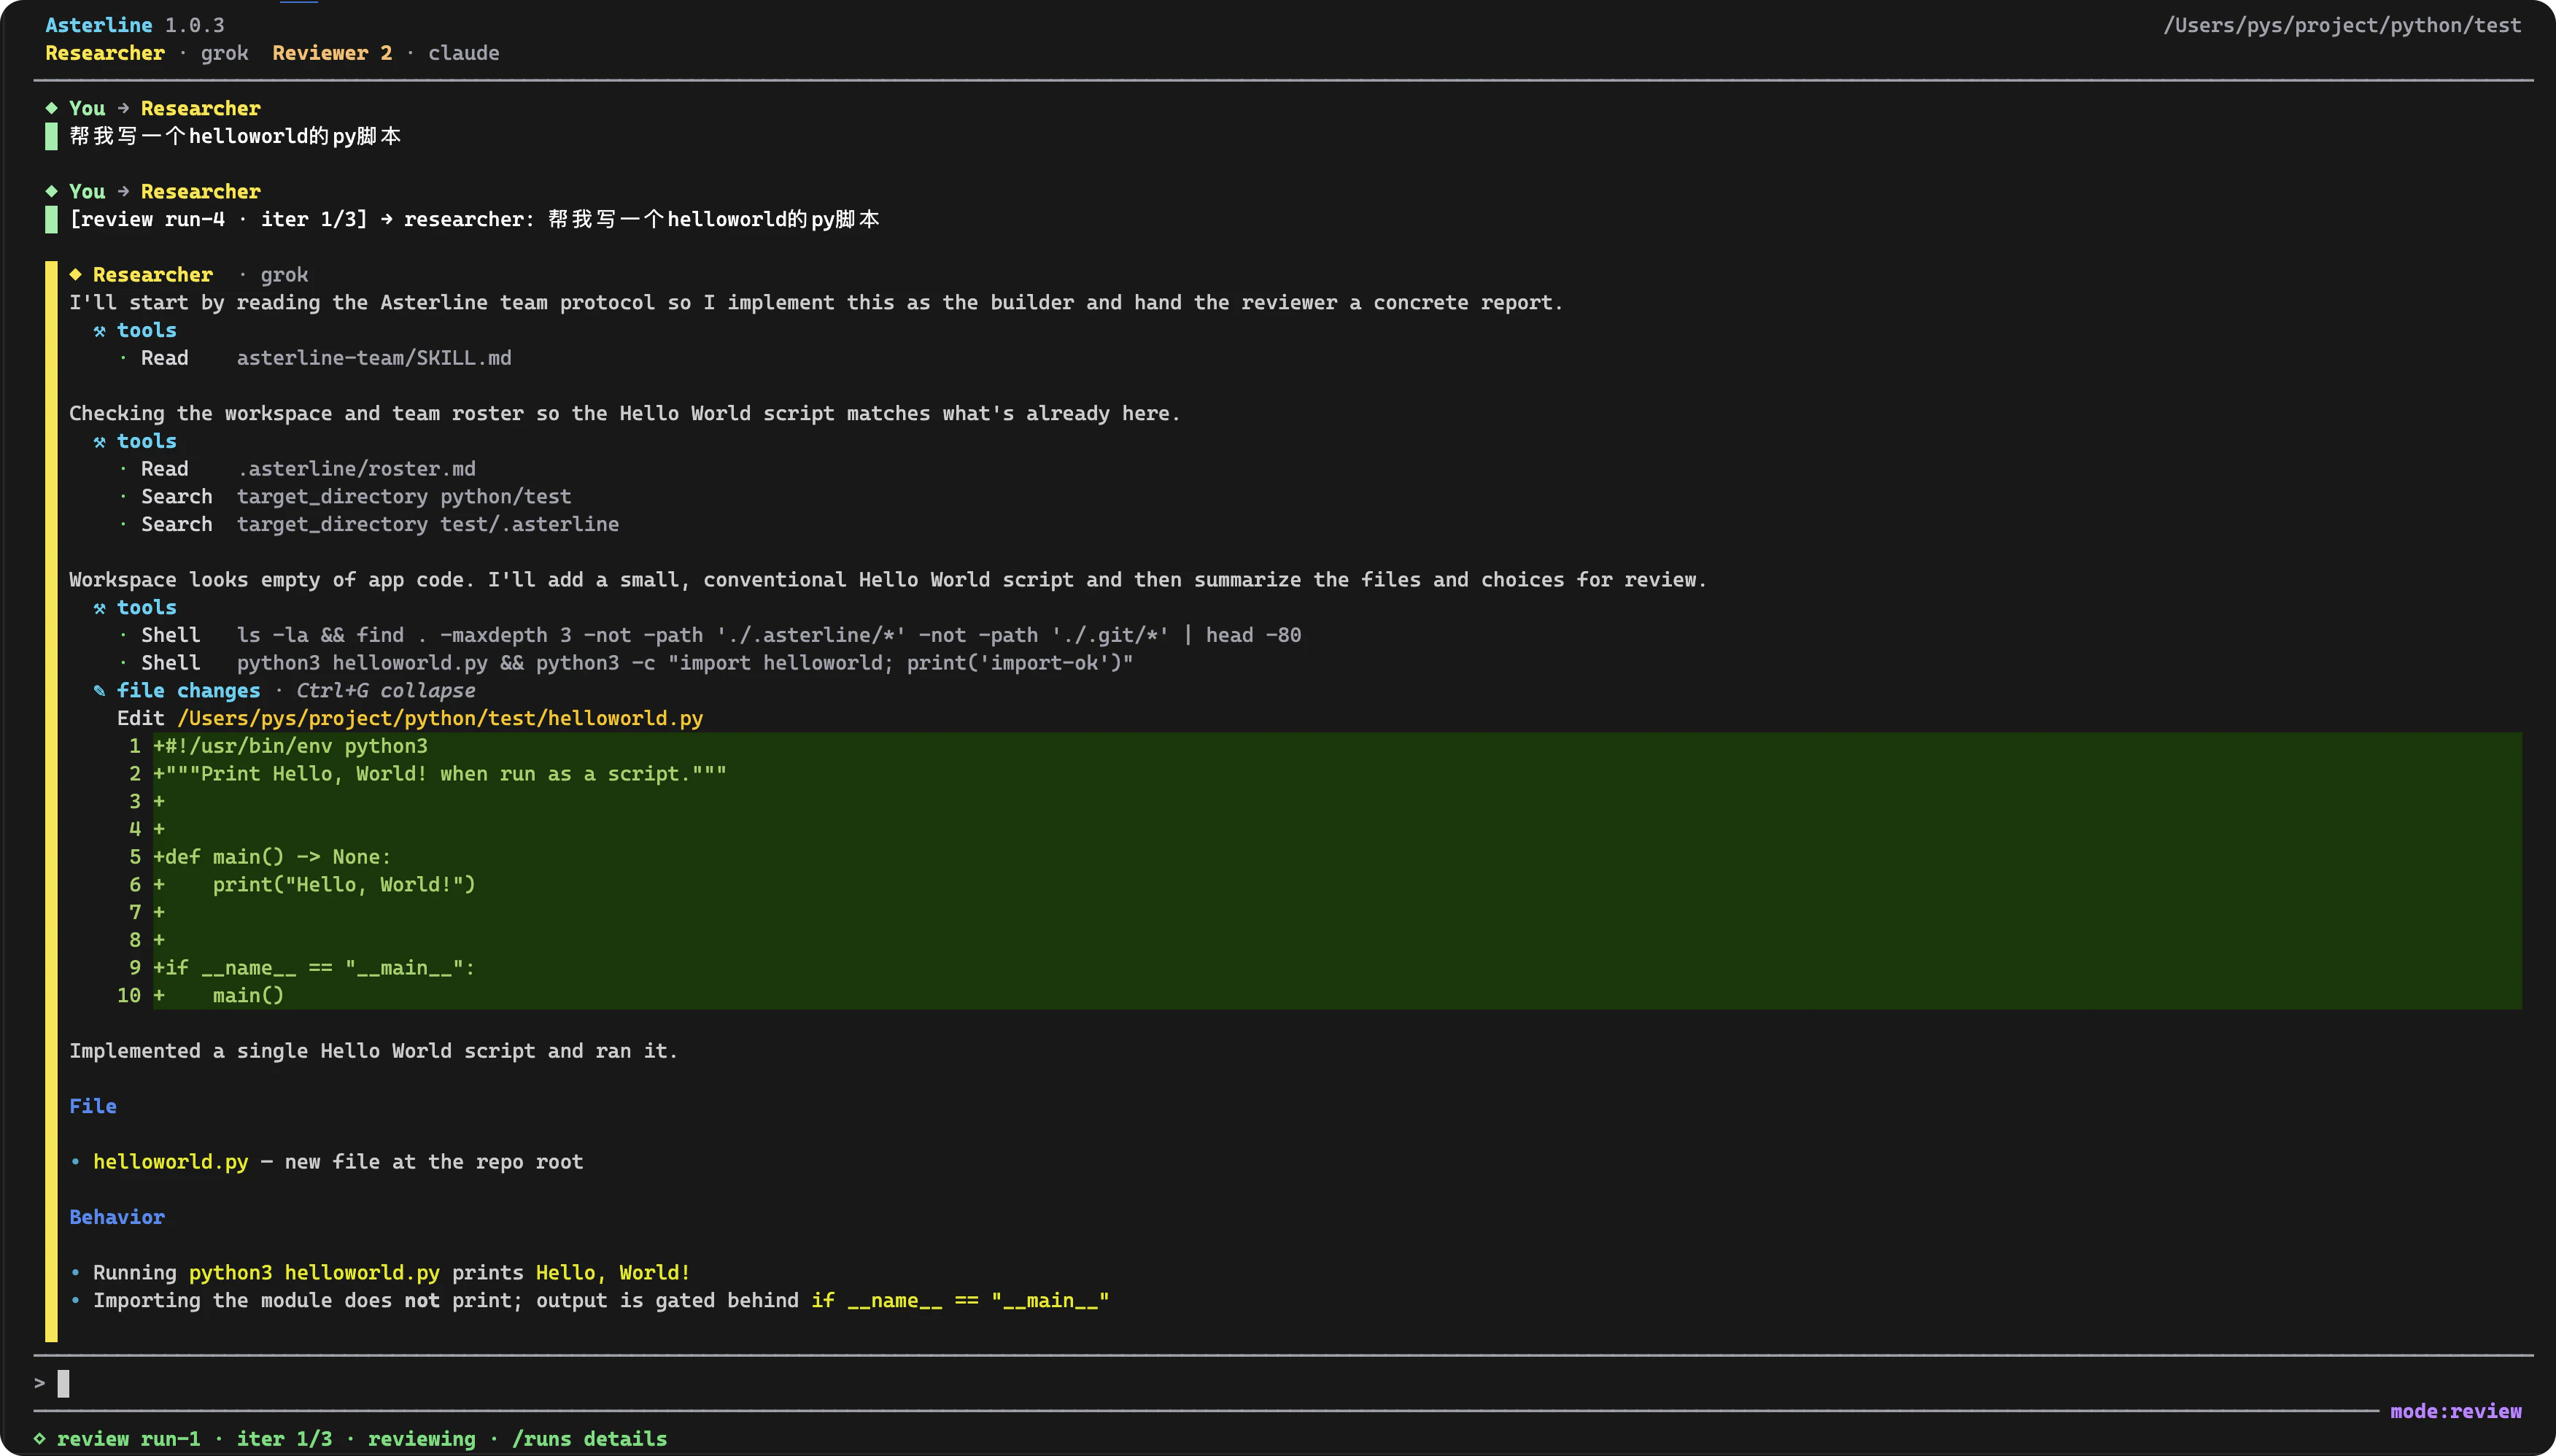Click the I'll start by reading the Asterline protocol sentence
Viewport: 2556px width, 1456px height.
pos(816,302)
